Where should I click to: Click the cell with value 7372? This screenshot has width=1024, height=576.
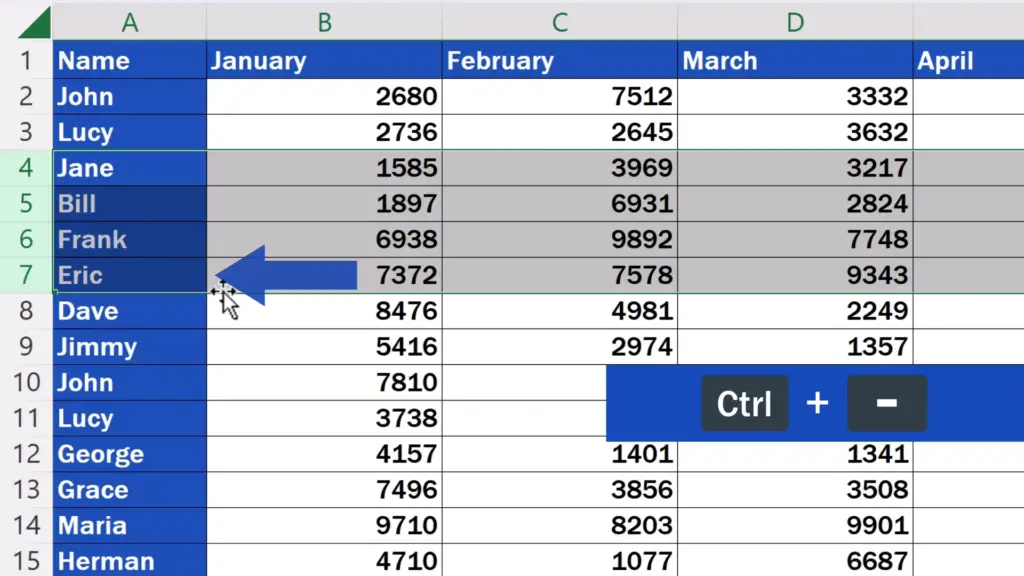[x=322, y=275]
